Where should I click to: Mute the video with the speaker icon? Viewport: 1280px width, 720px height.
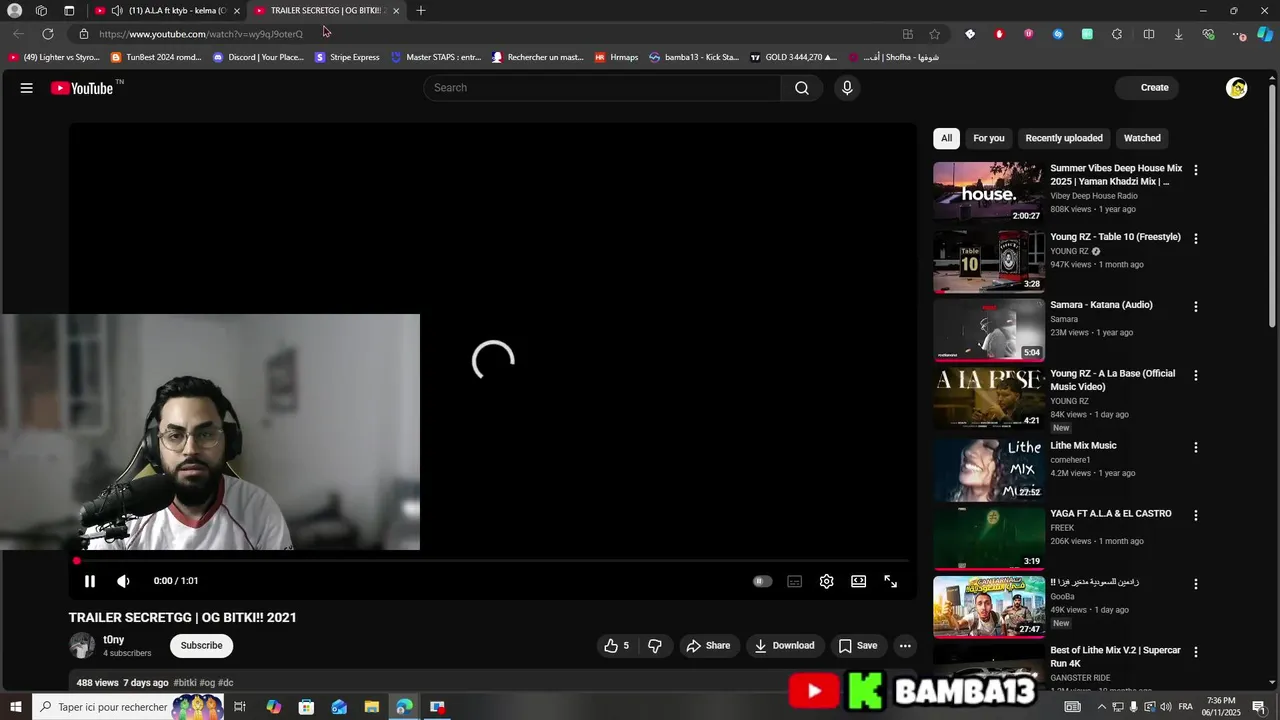(x=124, y=581)
